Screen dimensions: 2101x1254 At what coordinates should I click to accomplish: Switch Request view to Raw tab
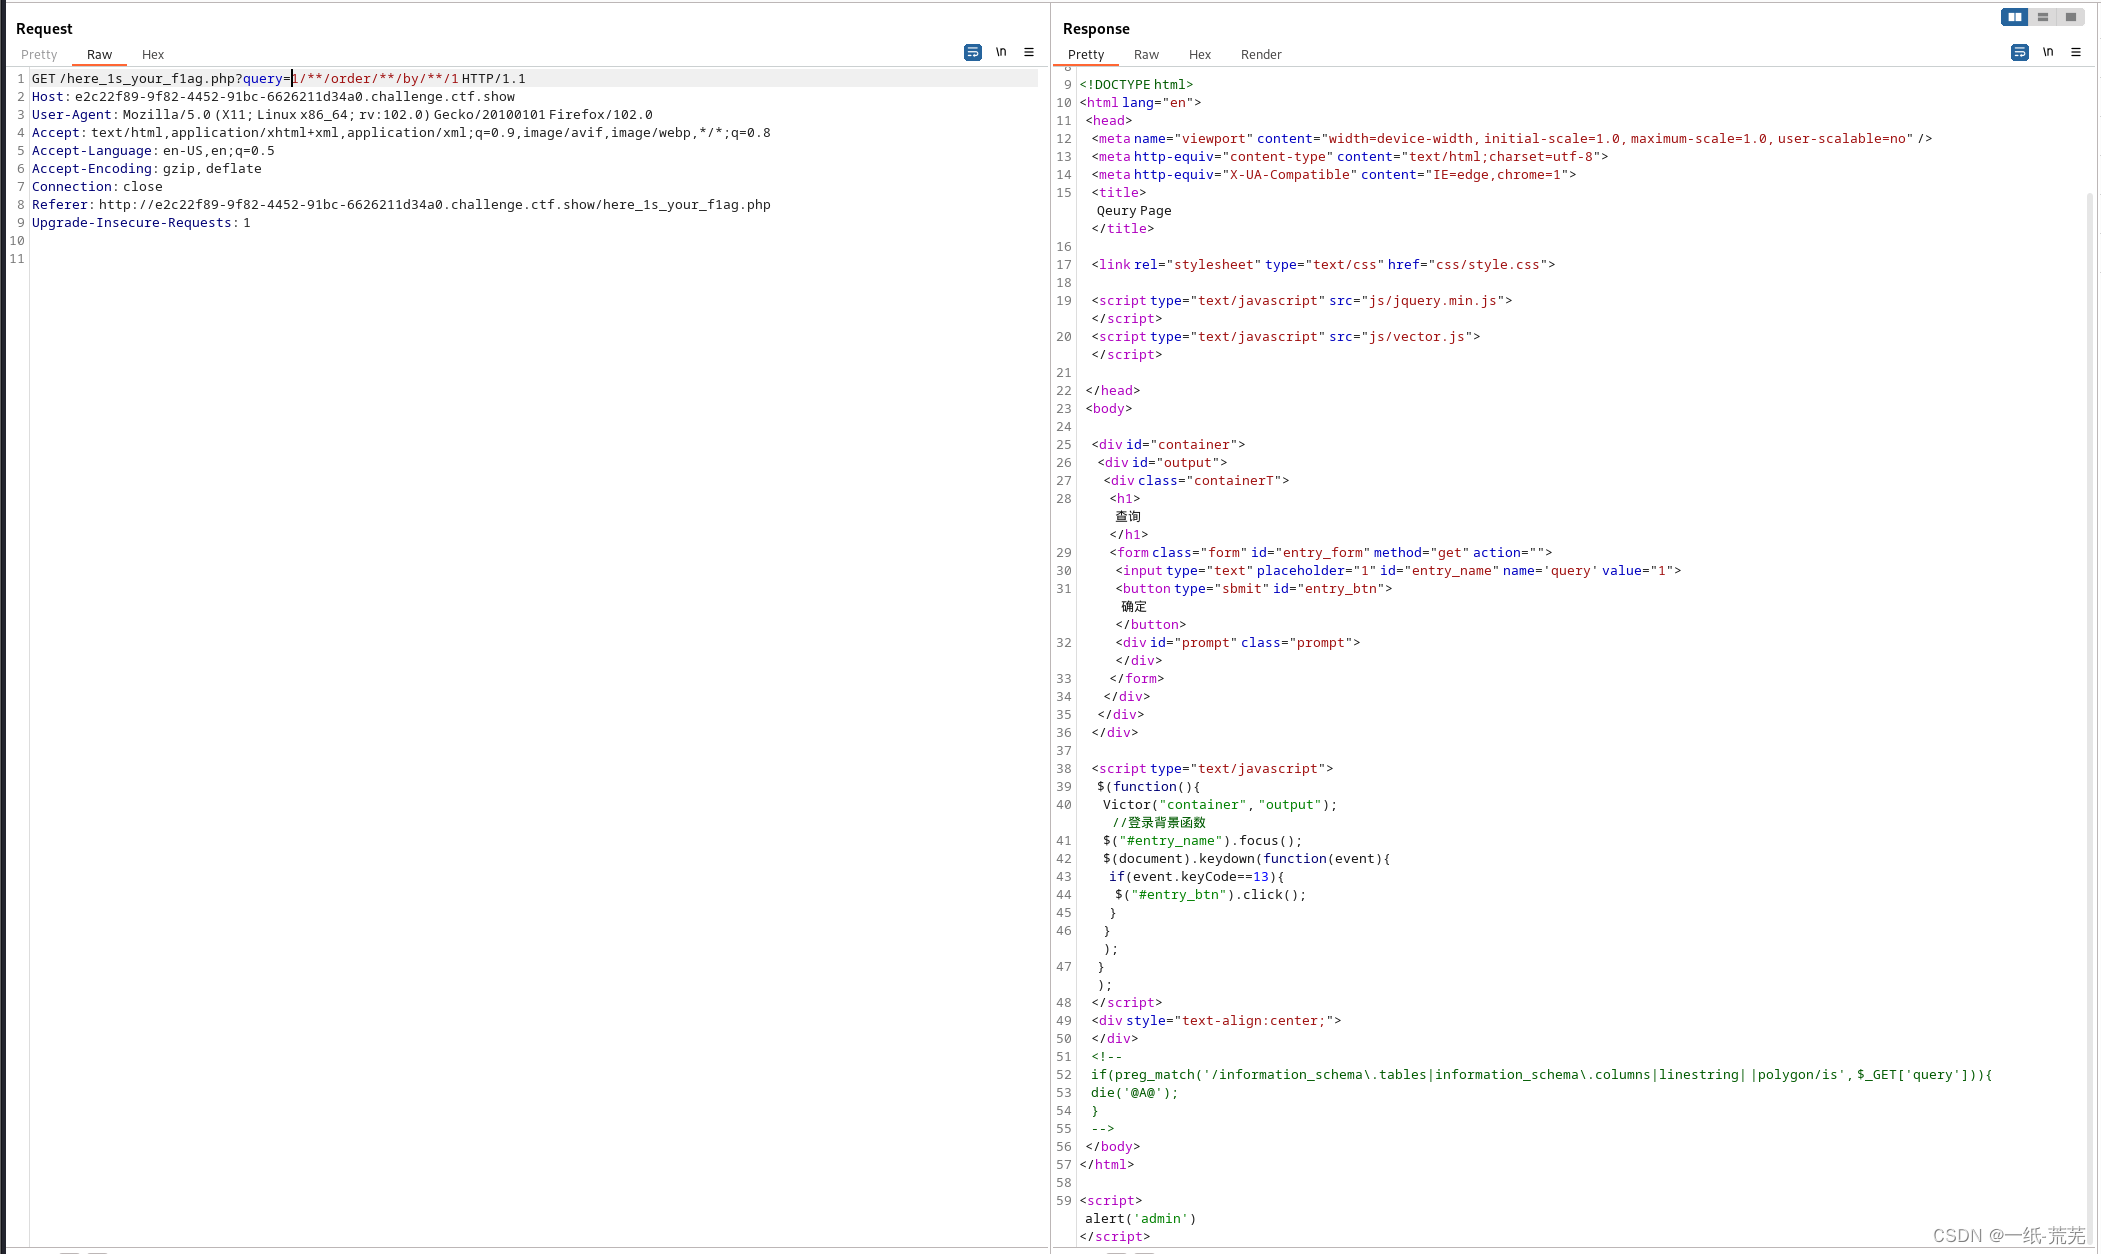[x=99, y=55]
